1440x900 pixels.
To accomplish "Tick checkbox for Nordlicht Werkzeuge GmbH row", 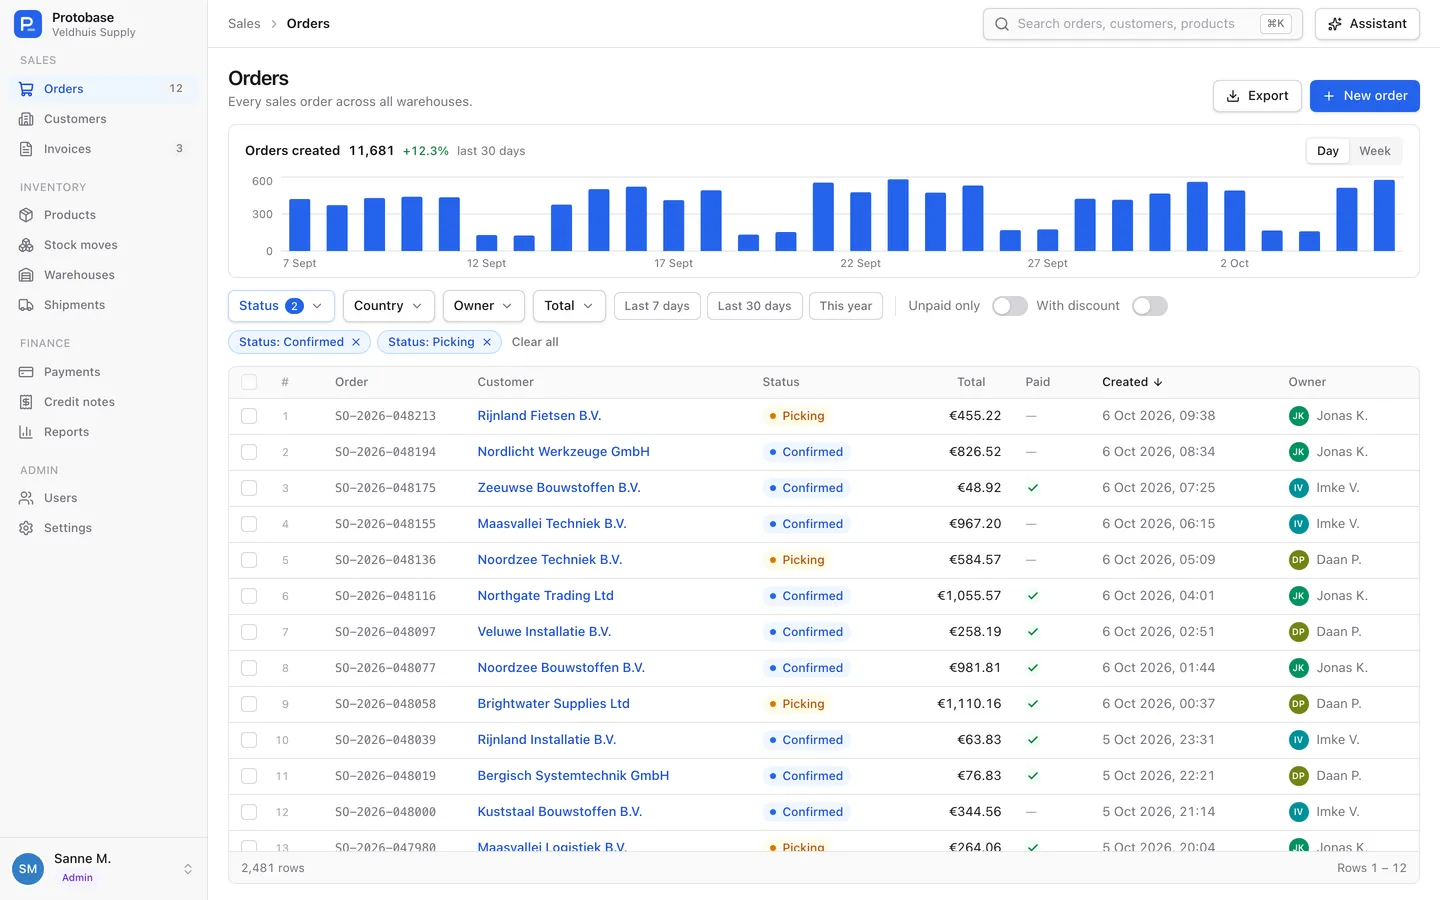I will pos(249,452).
